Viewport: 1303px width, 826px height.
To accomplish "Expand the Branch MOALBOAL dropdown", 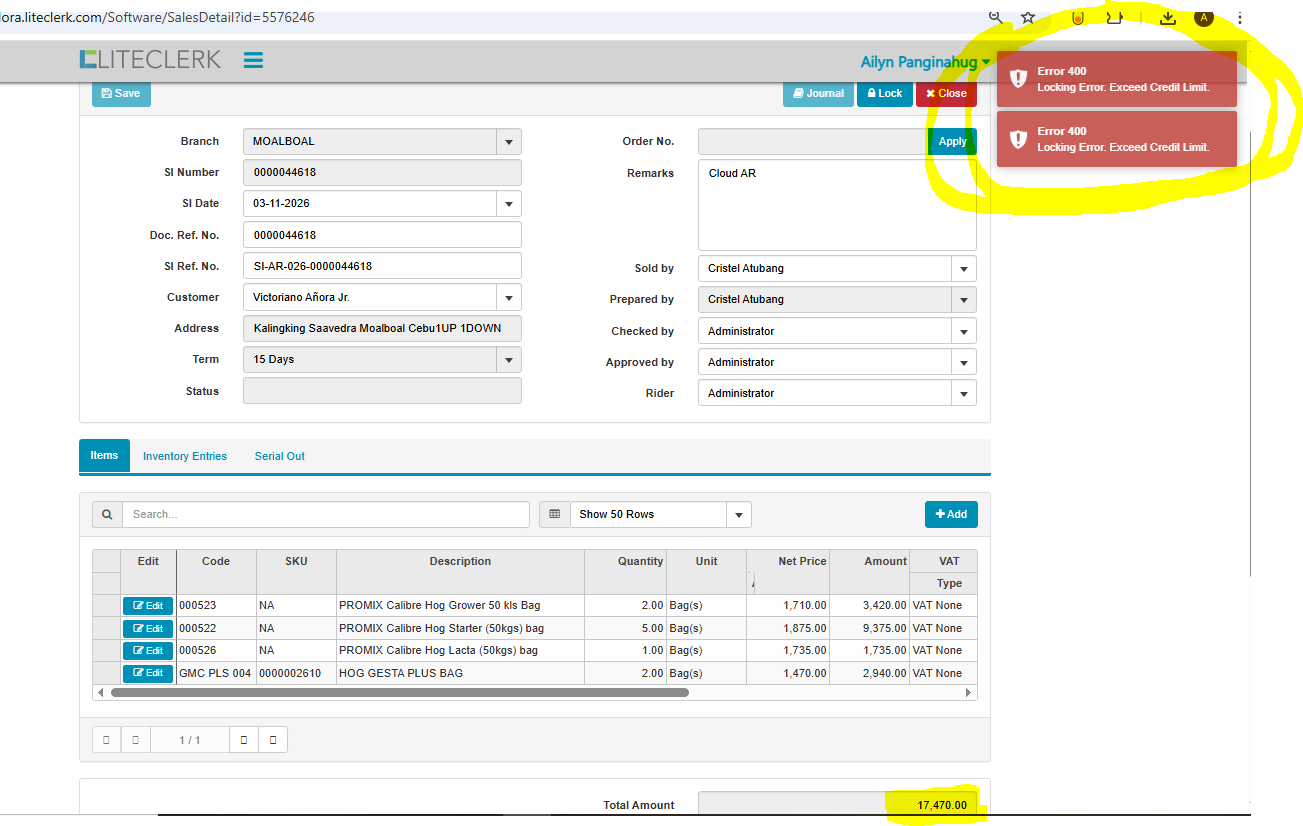I will [508, 142].
